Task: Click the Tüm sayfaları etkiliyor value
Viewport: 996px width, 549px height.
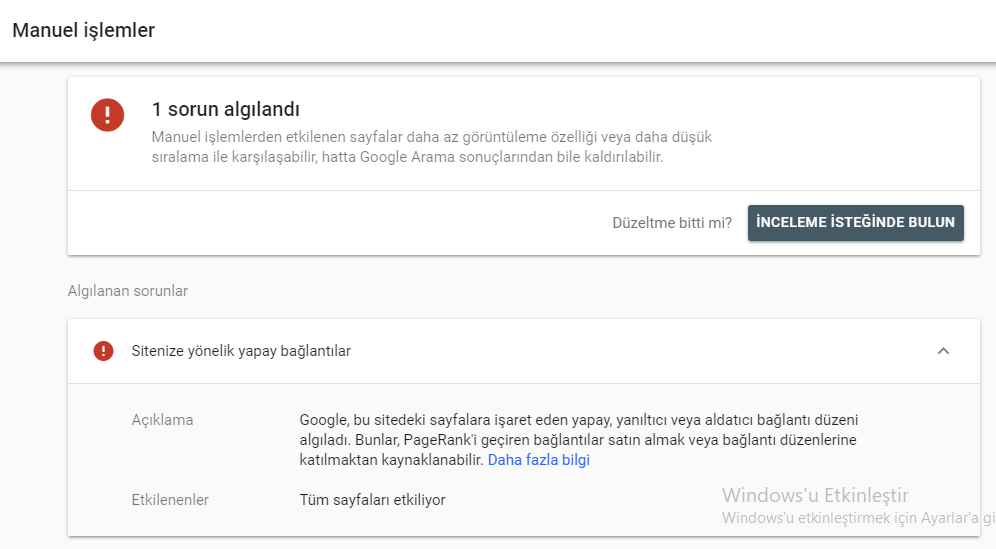Action: pos(372,500)
